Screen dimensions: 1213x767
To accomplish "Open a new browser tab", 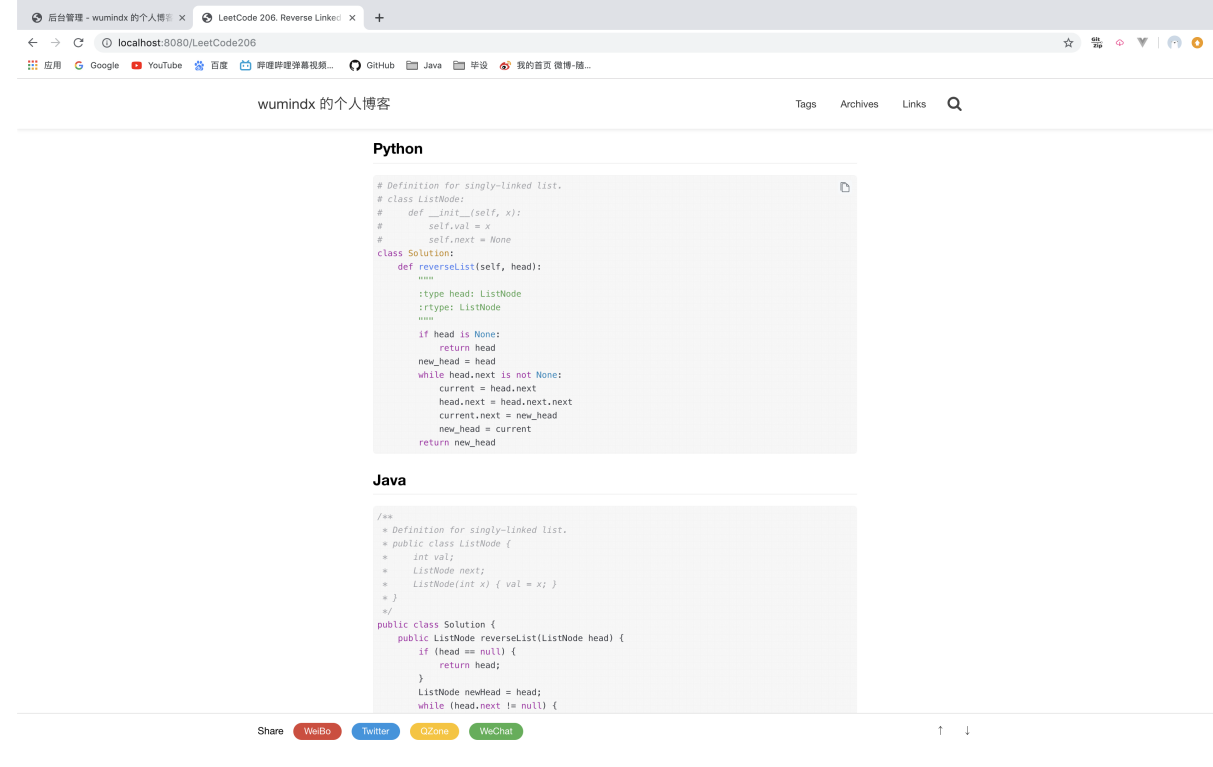I will (x=379, y=18).
